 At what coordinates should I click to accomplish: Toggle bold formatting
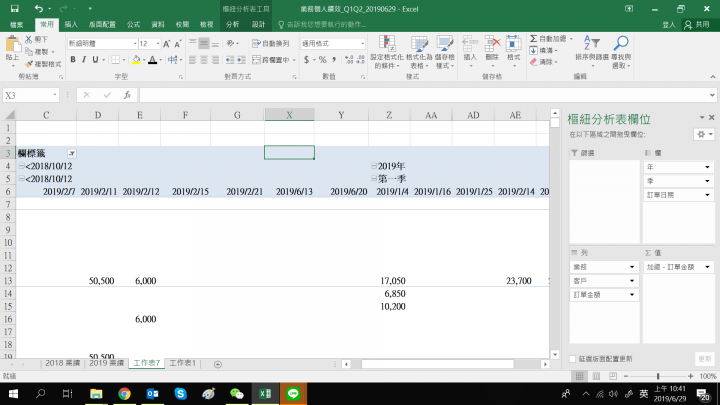point(73,60)
